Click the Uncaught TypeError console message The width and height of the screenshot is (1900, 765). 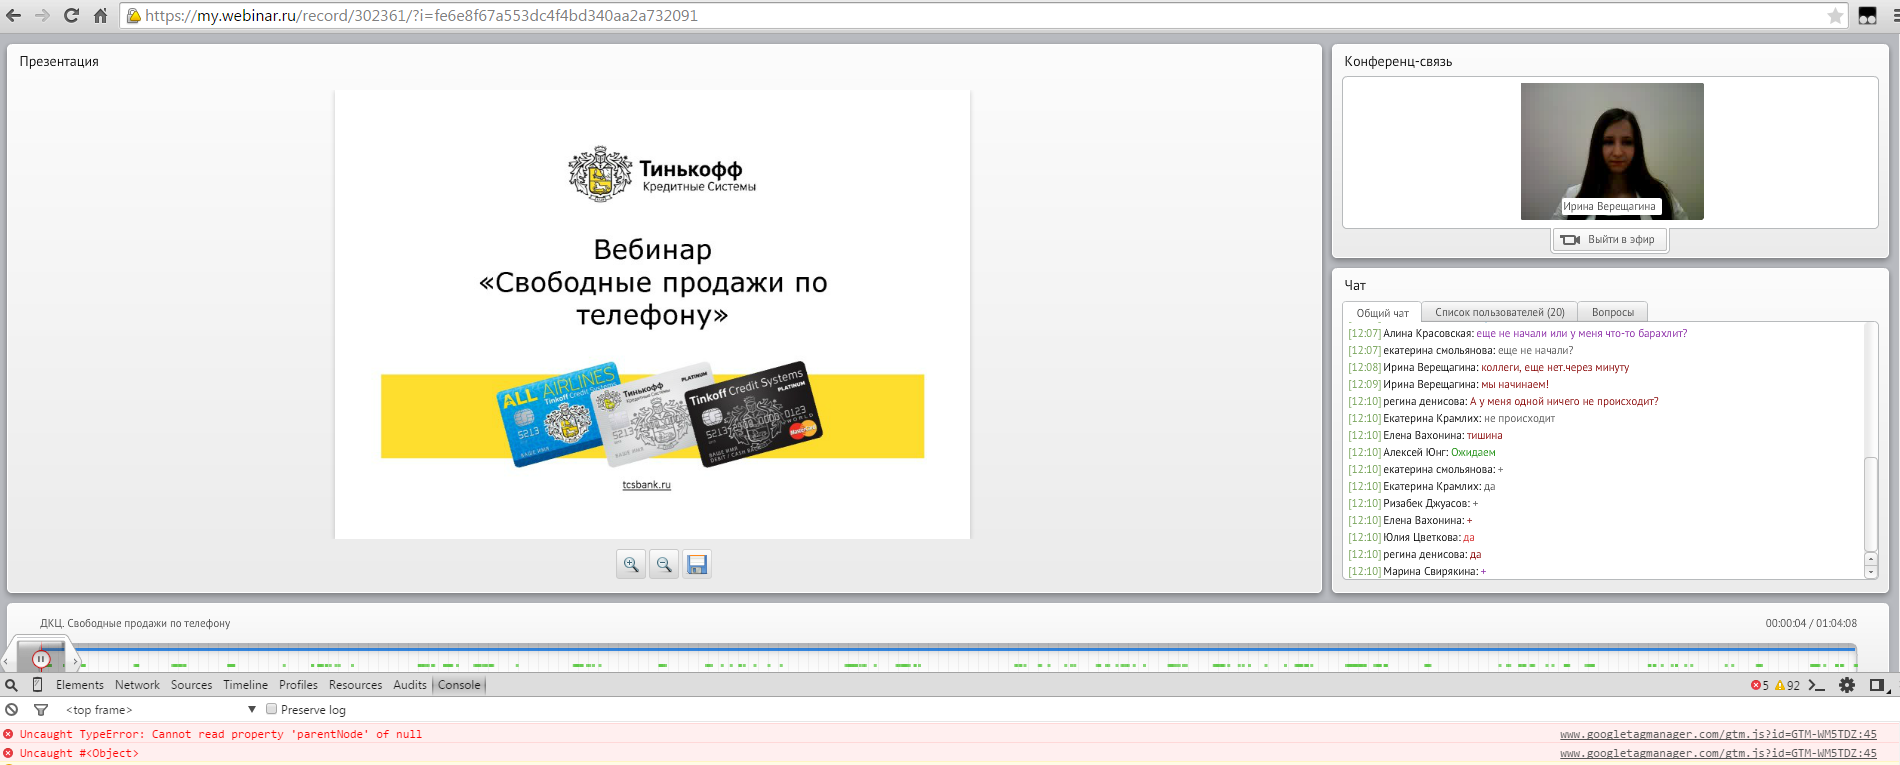pos(221,734)
